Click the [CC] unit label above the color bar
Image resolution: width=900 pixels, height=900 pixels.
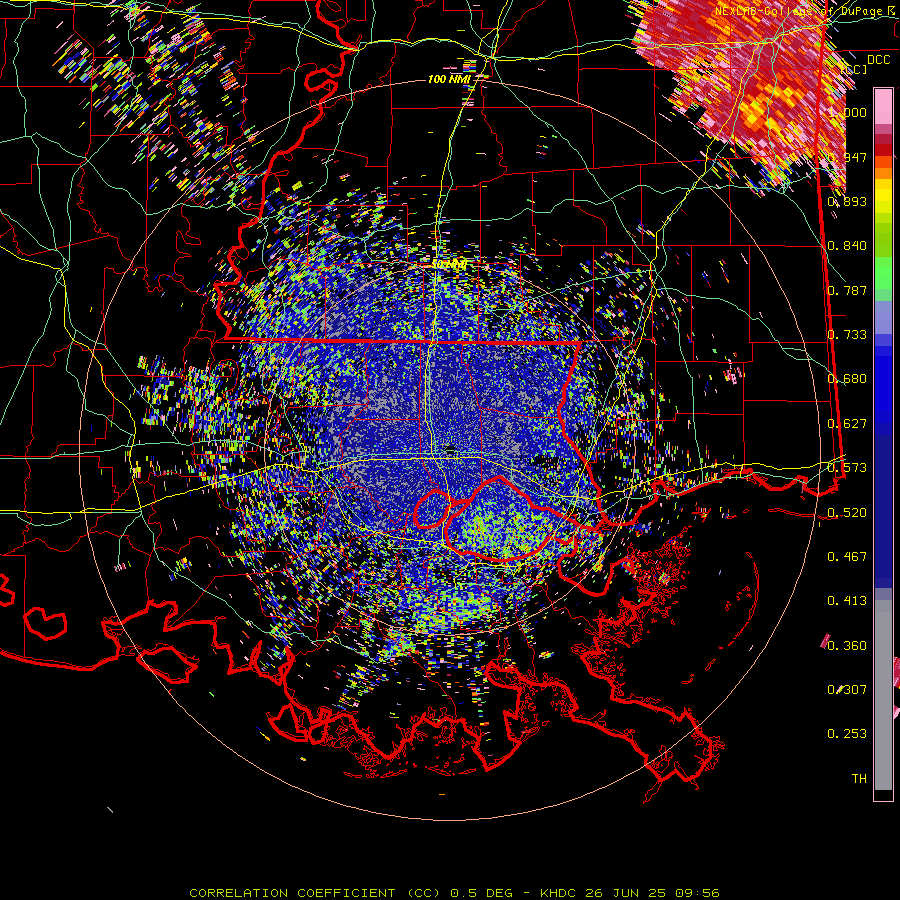(x=855, y=70)
